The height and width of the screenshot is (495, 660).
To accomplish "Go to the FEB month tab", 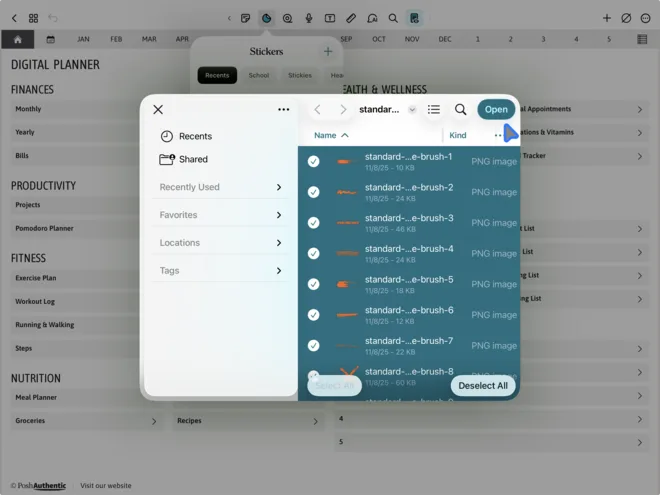I will pyautogui.click(x=116, y=39).
